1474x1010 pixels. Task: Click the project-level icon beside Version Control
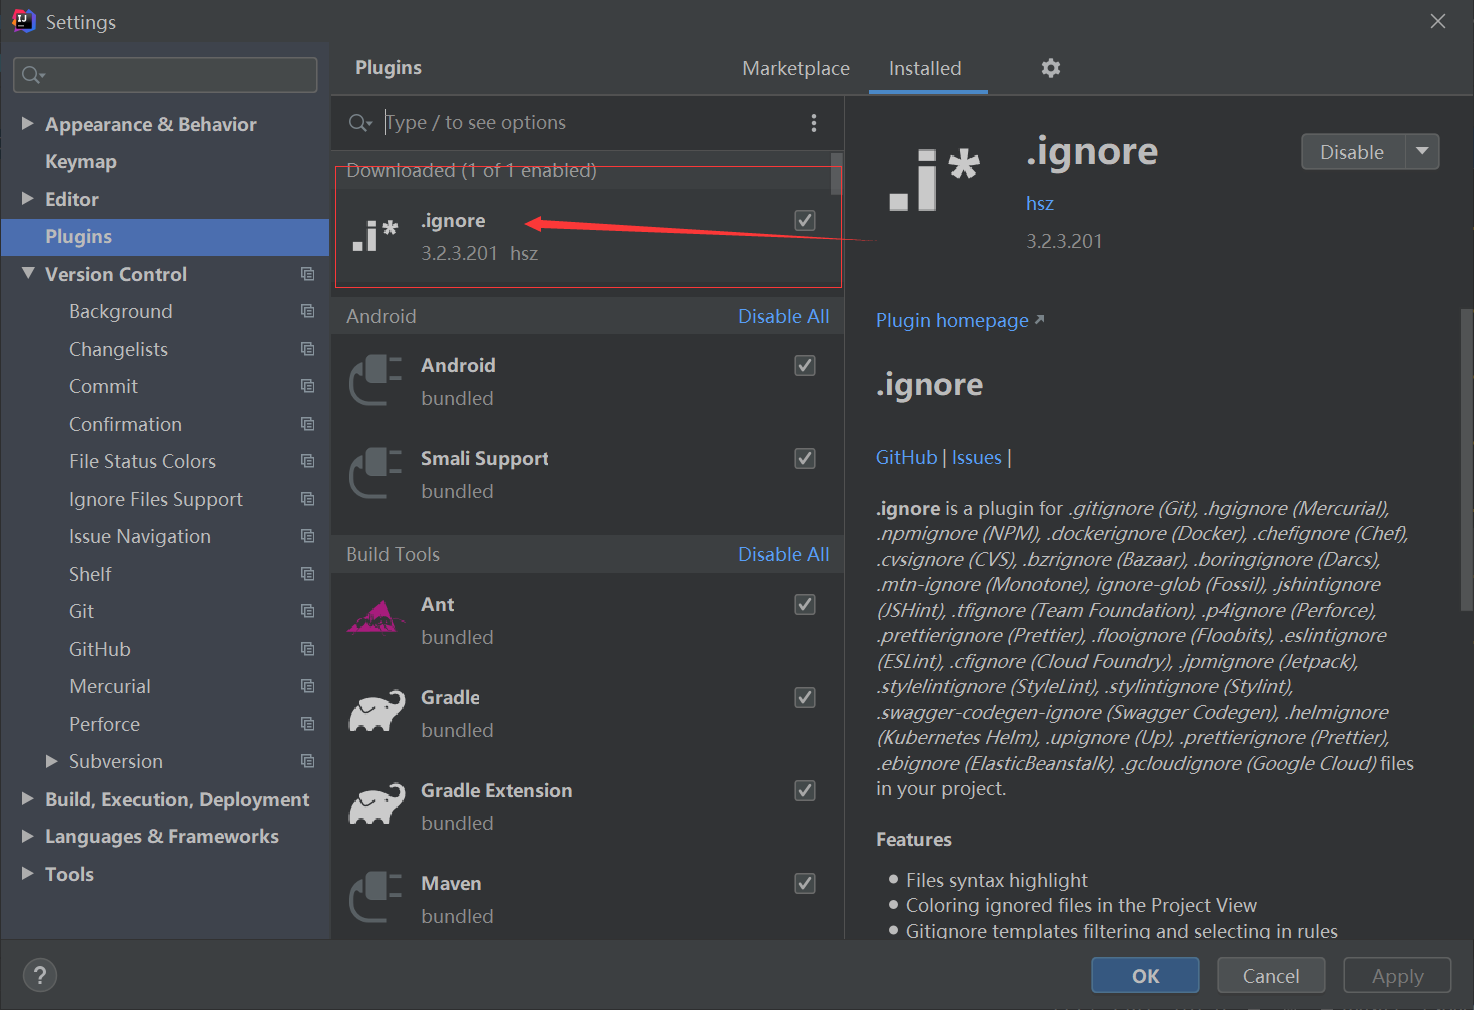click(x=307, y=274)
